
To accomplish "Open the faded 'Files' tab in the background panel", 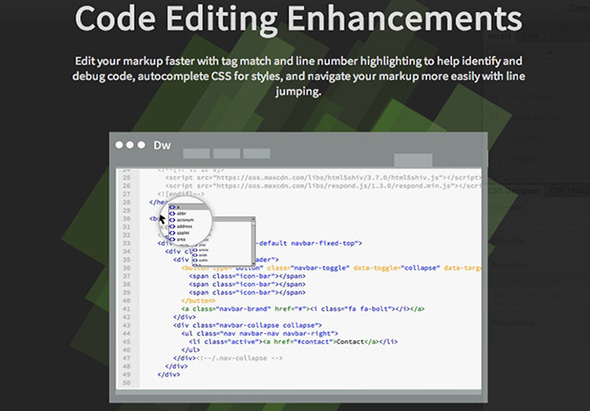I will [529, 37].
